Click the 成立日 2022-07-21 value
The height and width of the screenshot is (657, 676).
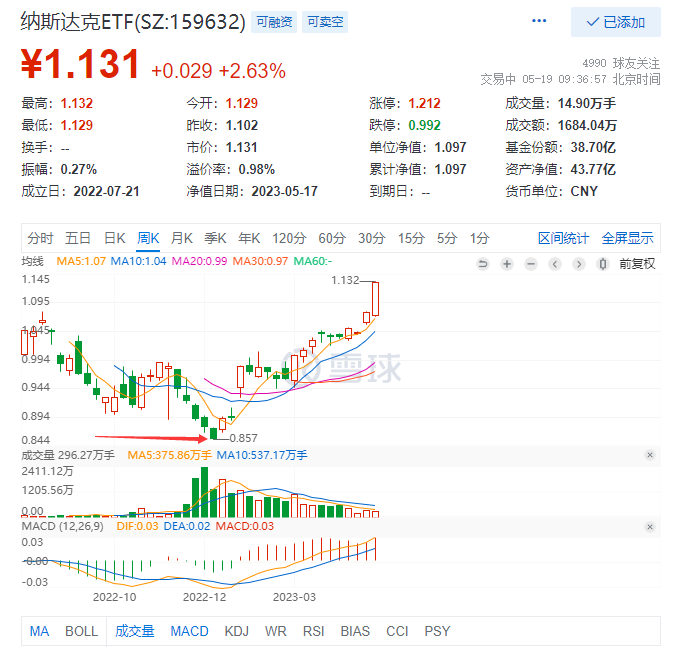click(x=106, y=191)
